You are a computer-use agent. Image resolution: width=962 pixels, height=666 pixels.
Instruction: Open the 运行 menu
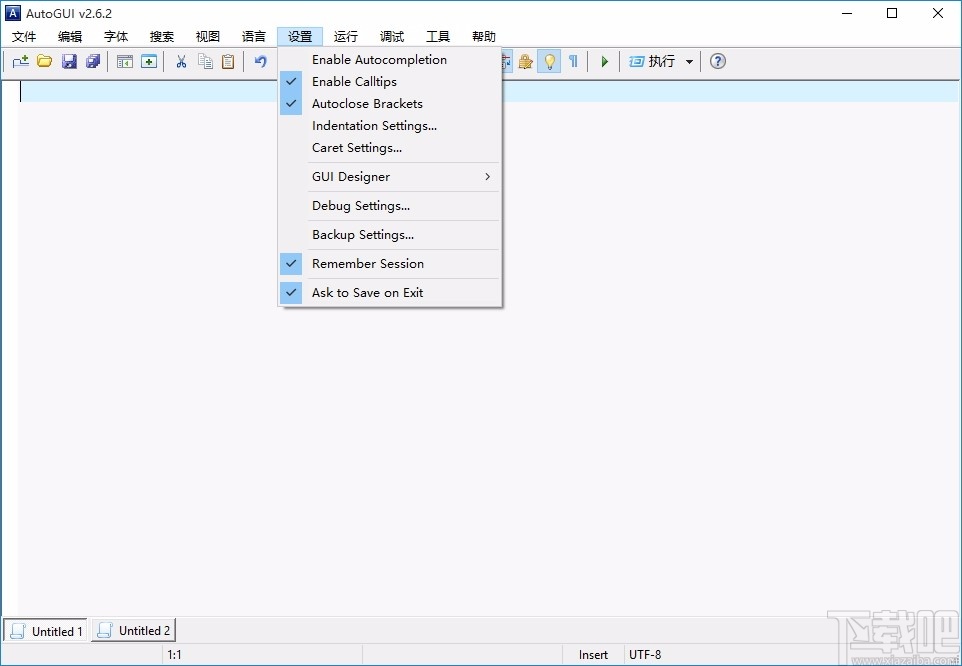click(x=345, y=36)
